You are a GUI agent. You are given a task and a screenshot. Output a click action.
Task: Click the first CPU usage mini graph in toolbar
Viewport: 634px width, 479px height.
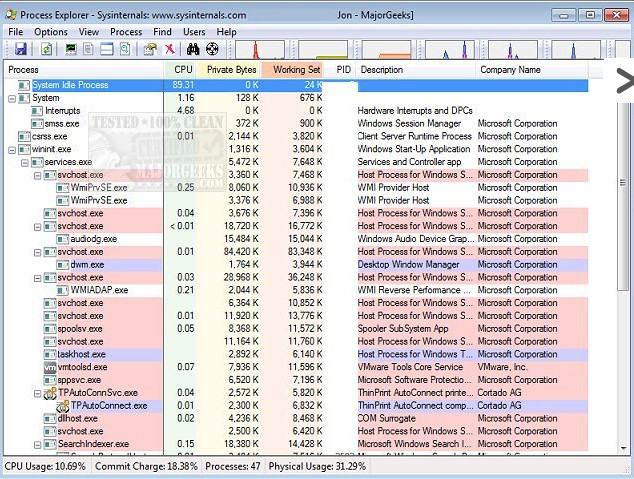[260, 49]
